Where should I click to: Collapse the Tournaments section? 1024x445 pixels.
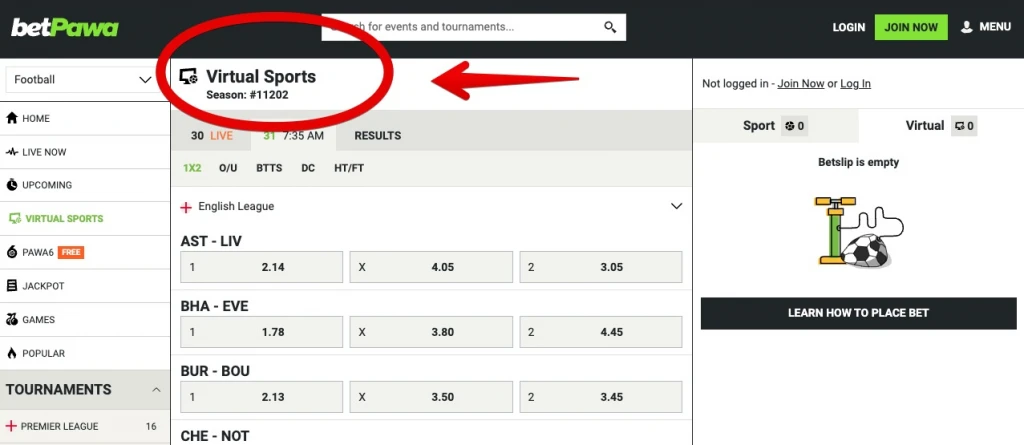pos(156,389)
